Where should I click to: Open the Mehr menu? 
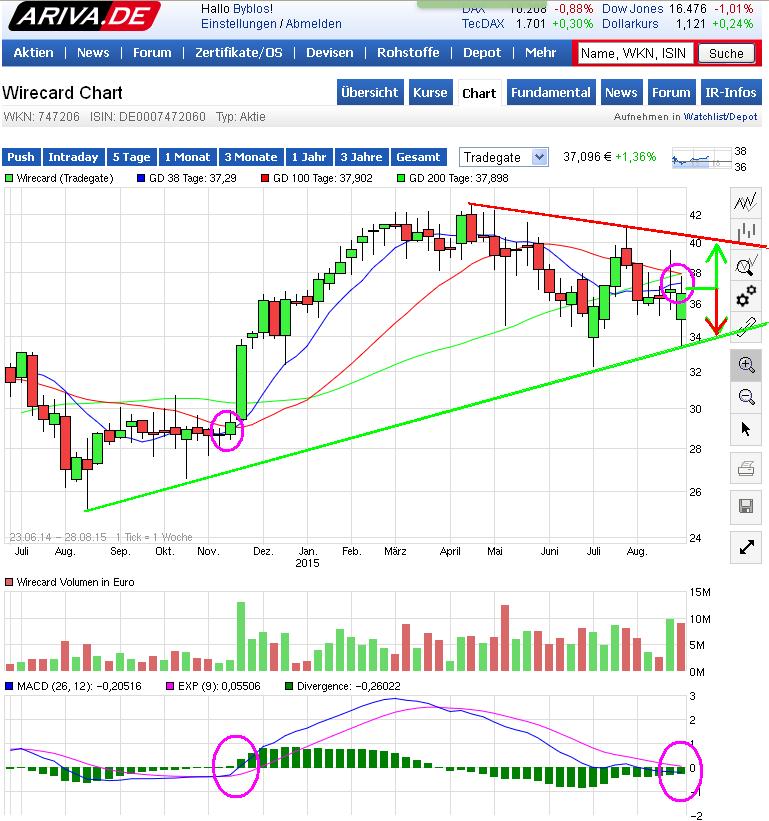[541, 53]
